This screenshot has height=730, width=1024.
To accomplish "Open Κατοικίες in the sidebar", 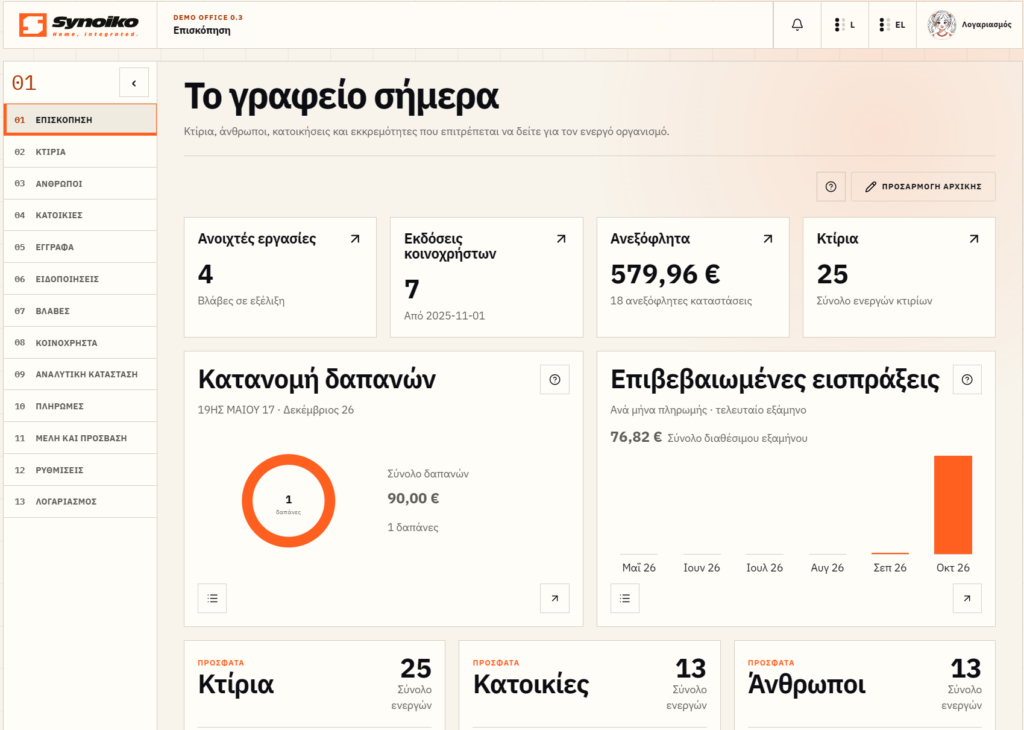I will coord(80,215).
